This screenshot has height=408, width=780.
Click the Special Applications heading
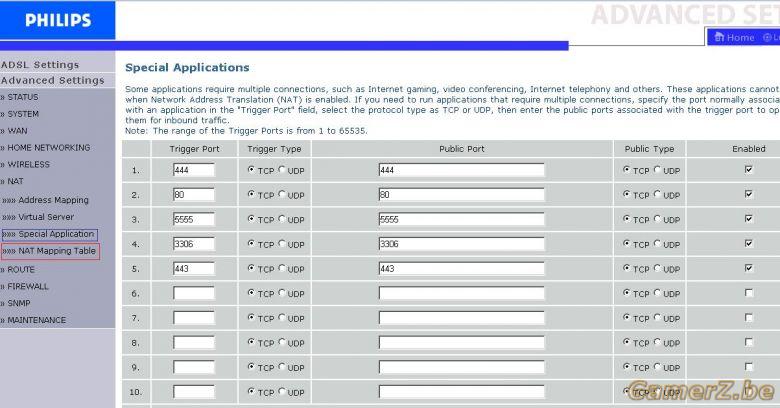point(187,68)
